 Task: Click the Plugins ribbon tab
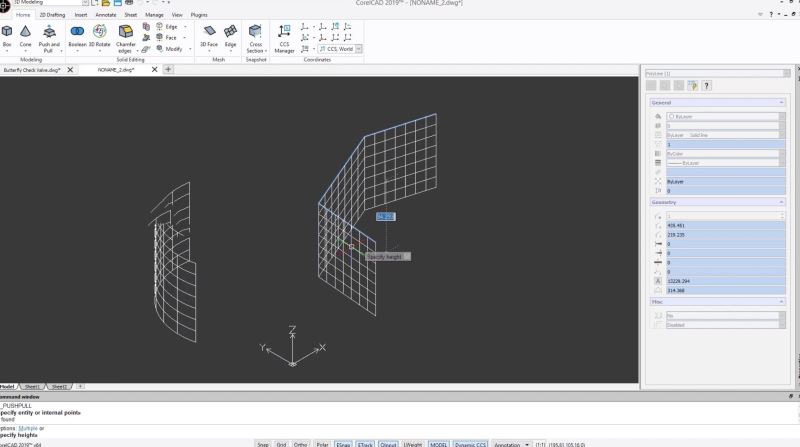pyautogui.click(x=199, y=15)
